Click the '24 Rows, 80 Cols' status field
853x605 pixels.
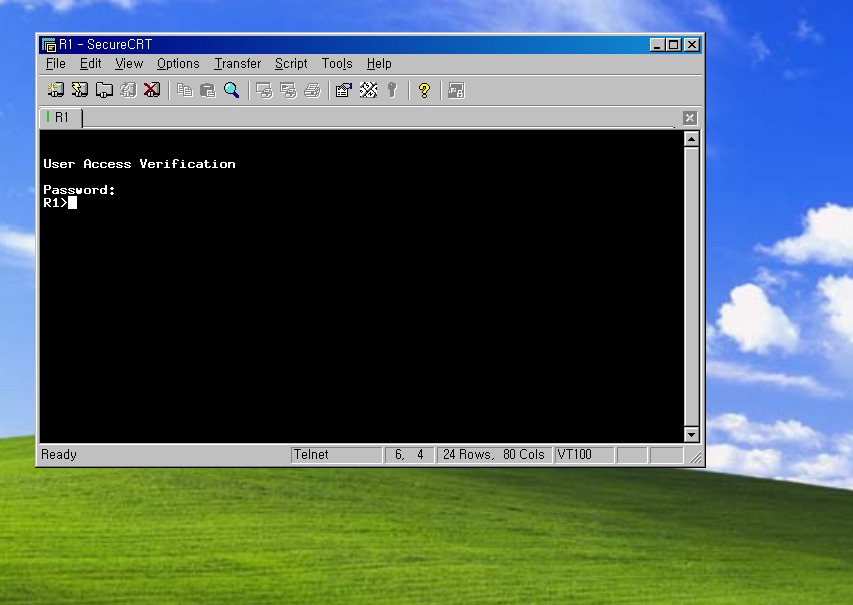pyautogui.click(x=494, y=455)
